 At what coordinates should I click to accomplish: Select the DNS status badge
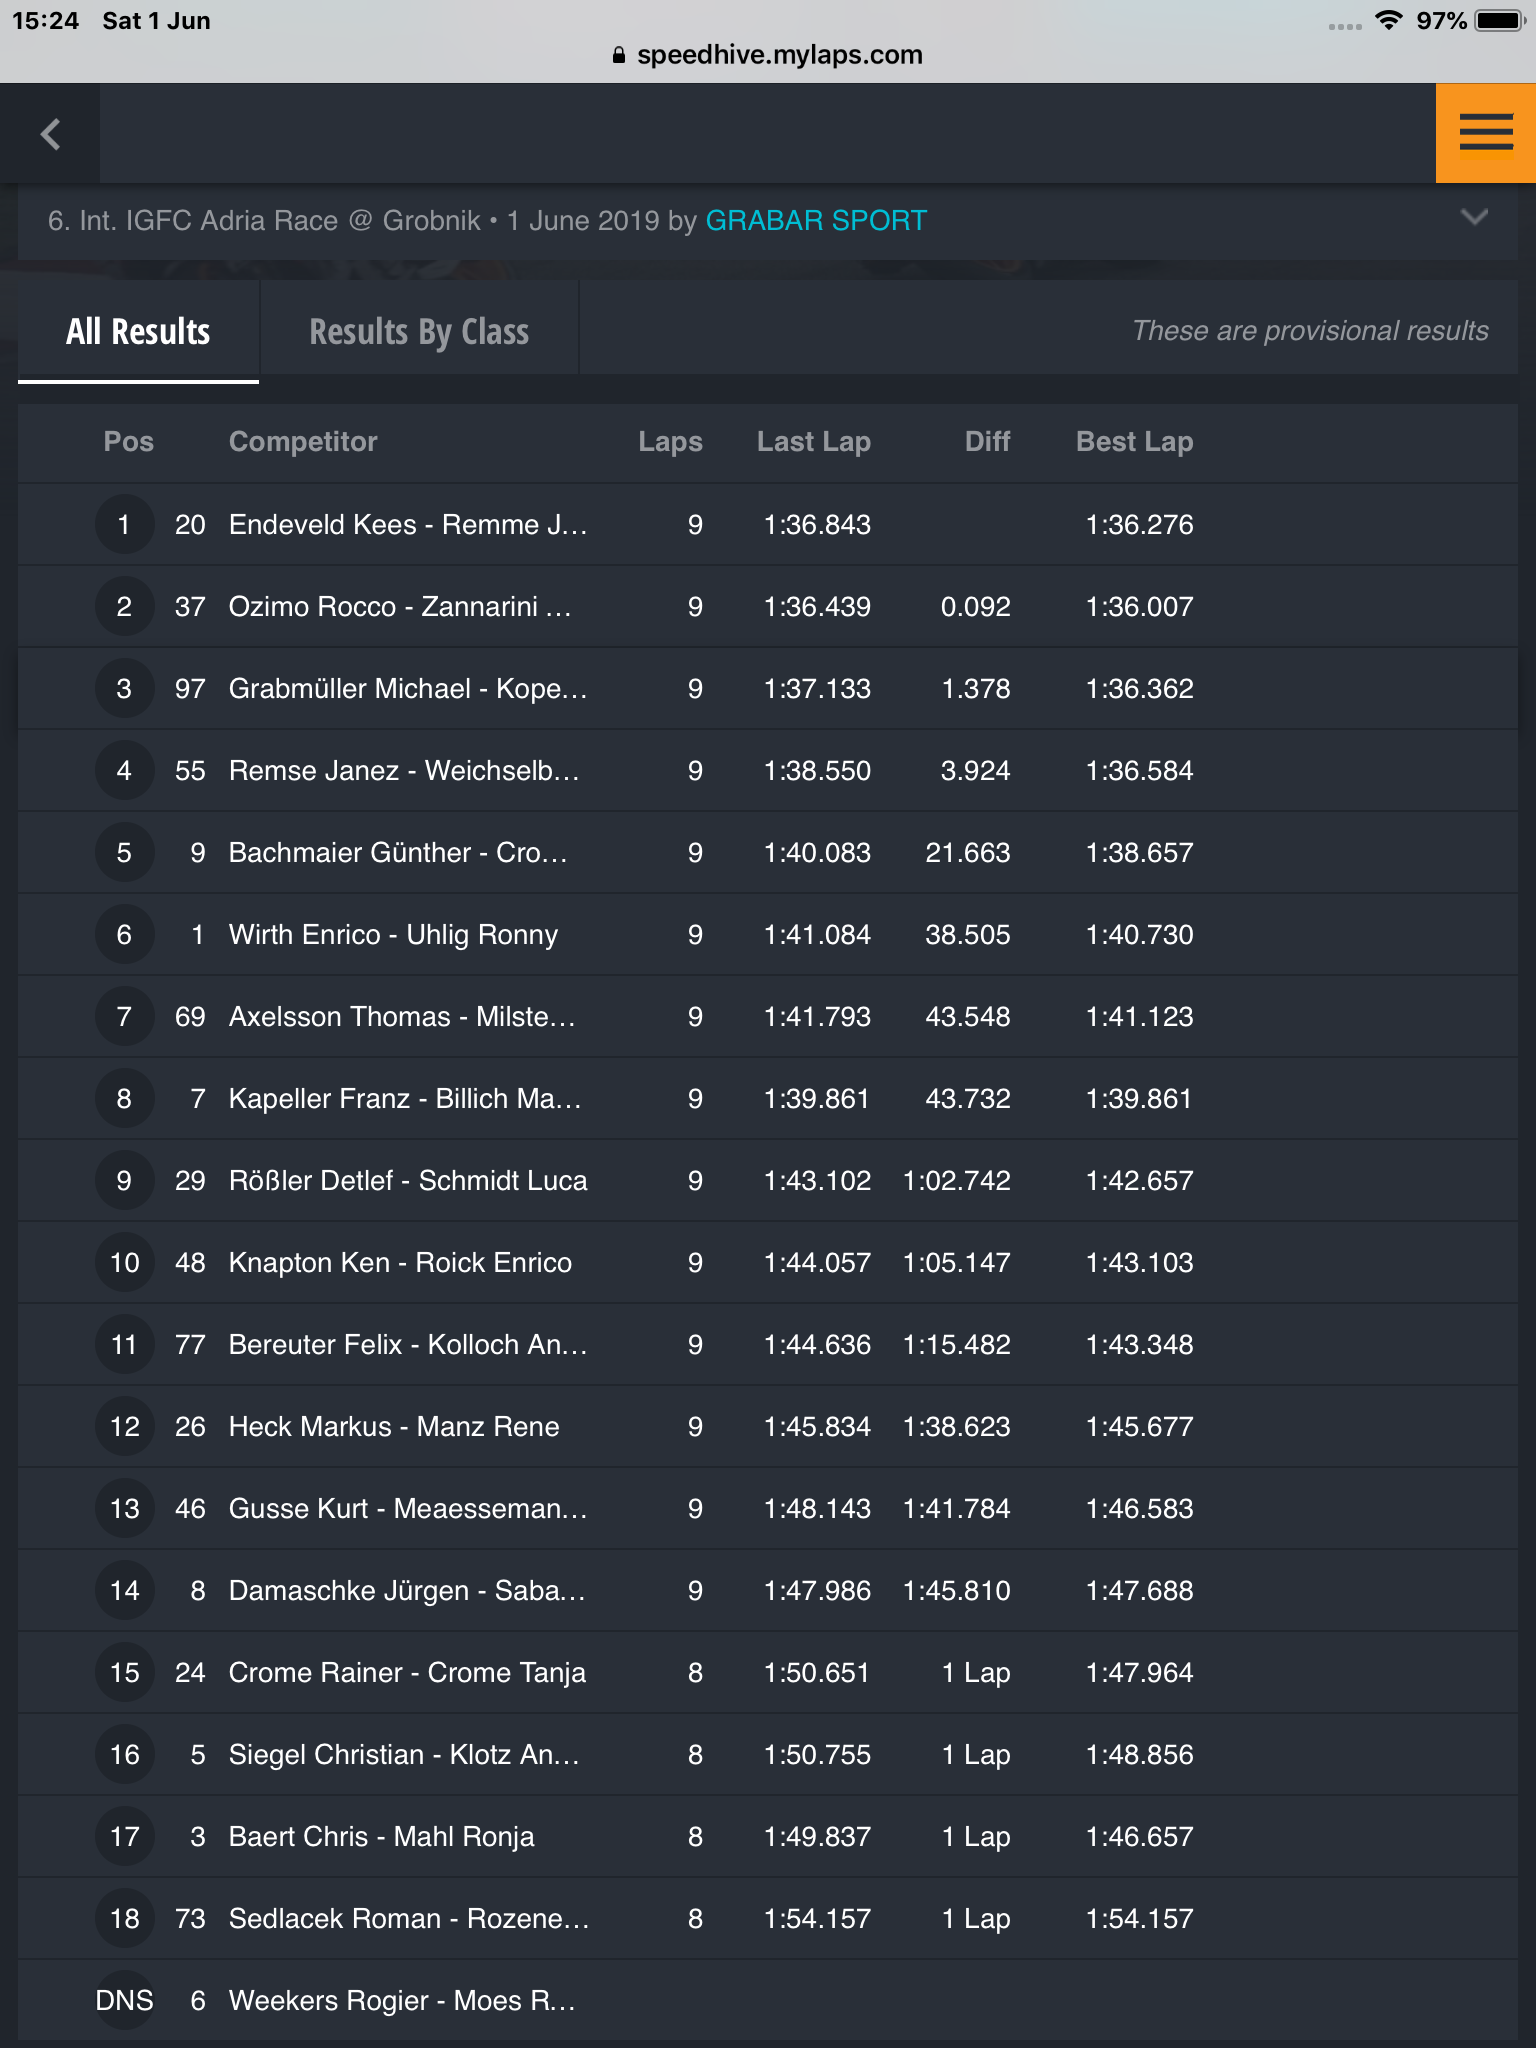point(124,2001)
